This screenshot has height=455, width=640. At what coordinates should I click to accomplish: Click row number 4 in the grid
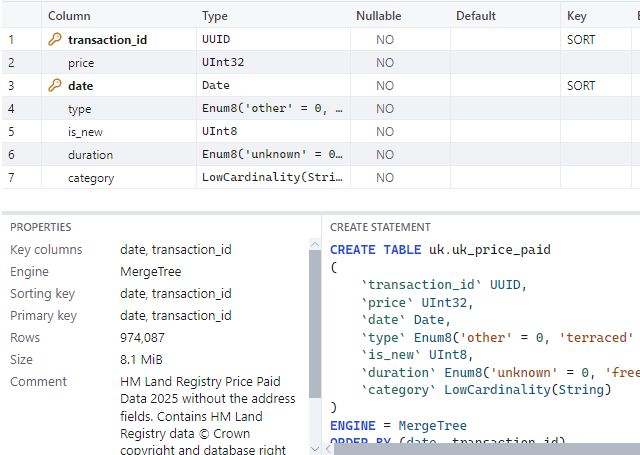(11, 109)
